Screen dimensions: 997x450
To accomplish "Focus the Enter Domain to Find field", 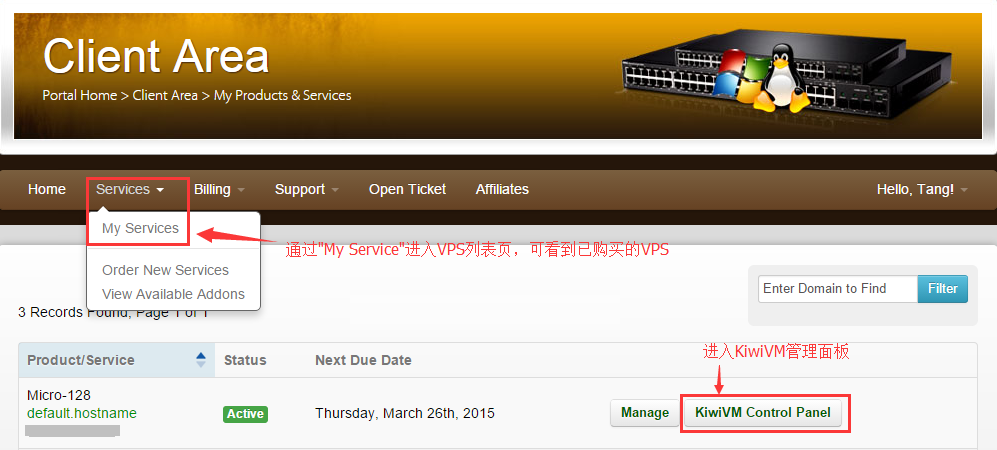I will tap(837, 289).
